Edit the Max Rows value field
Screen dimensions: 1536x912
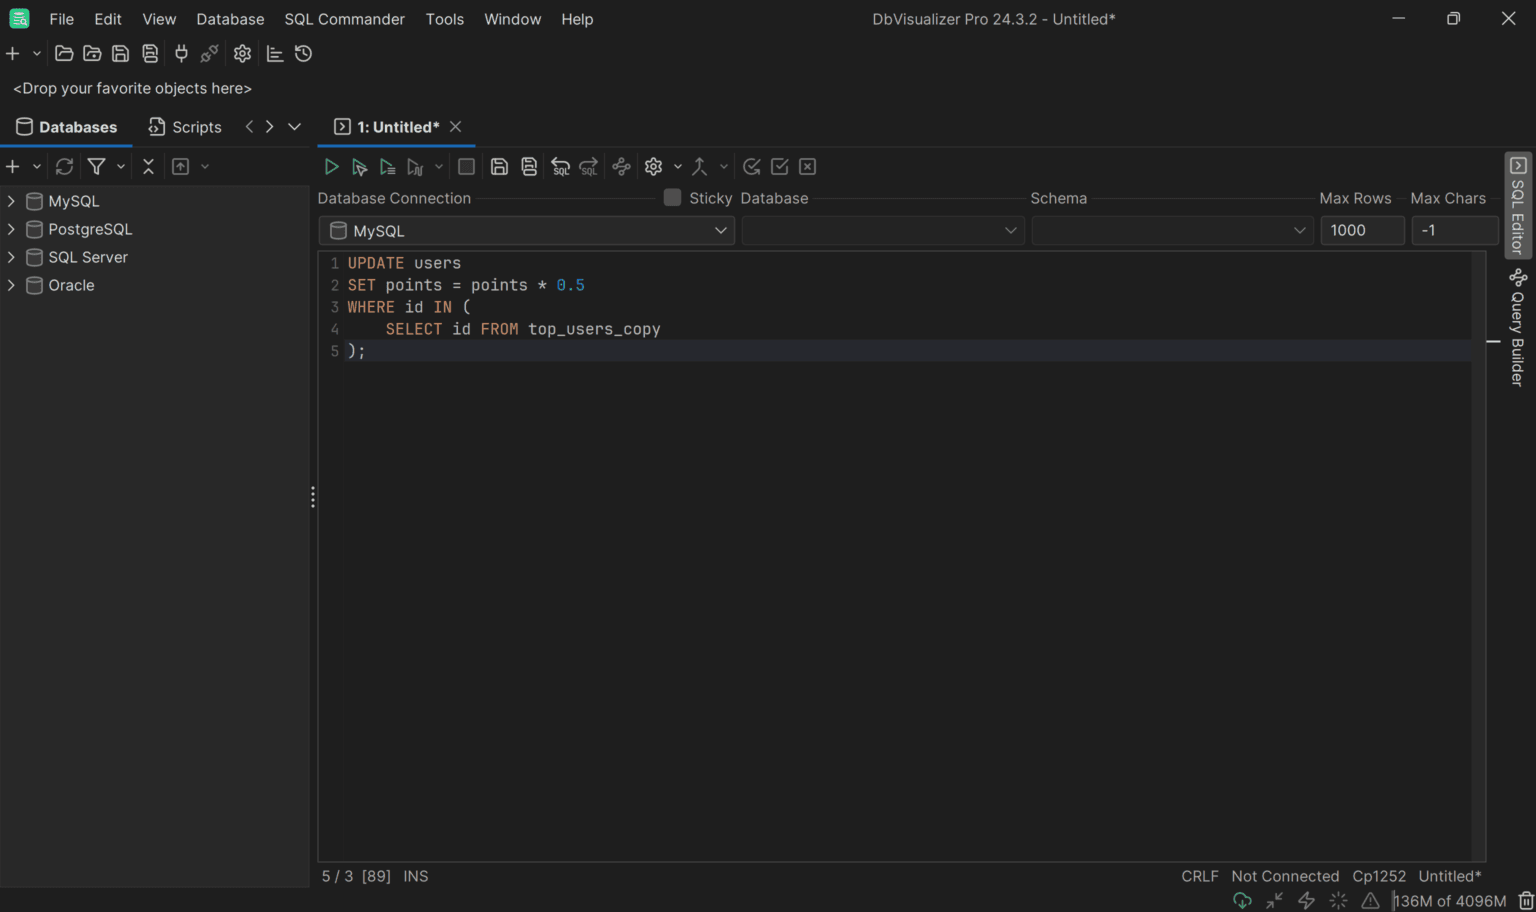pyautogui.click(x=1362, y=230)
